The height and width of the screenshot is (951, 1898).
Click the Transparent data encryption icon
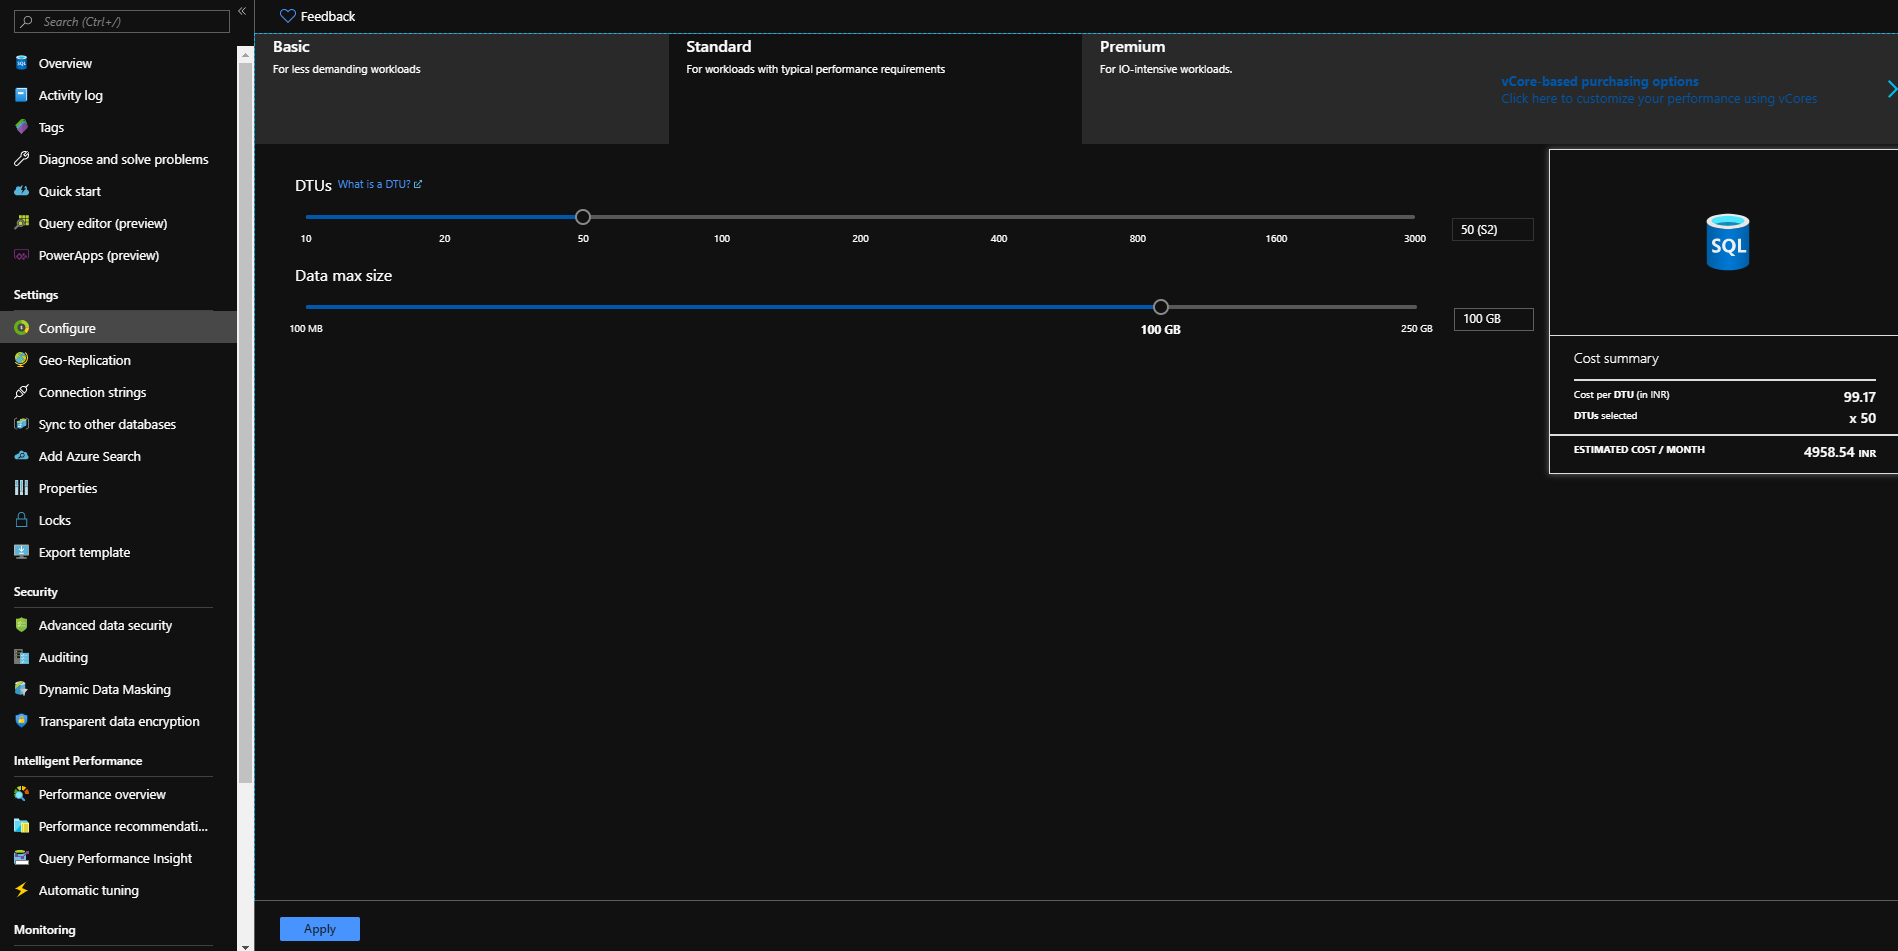tap(21, 721)
